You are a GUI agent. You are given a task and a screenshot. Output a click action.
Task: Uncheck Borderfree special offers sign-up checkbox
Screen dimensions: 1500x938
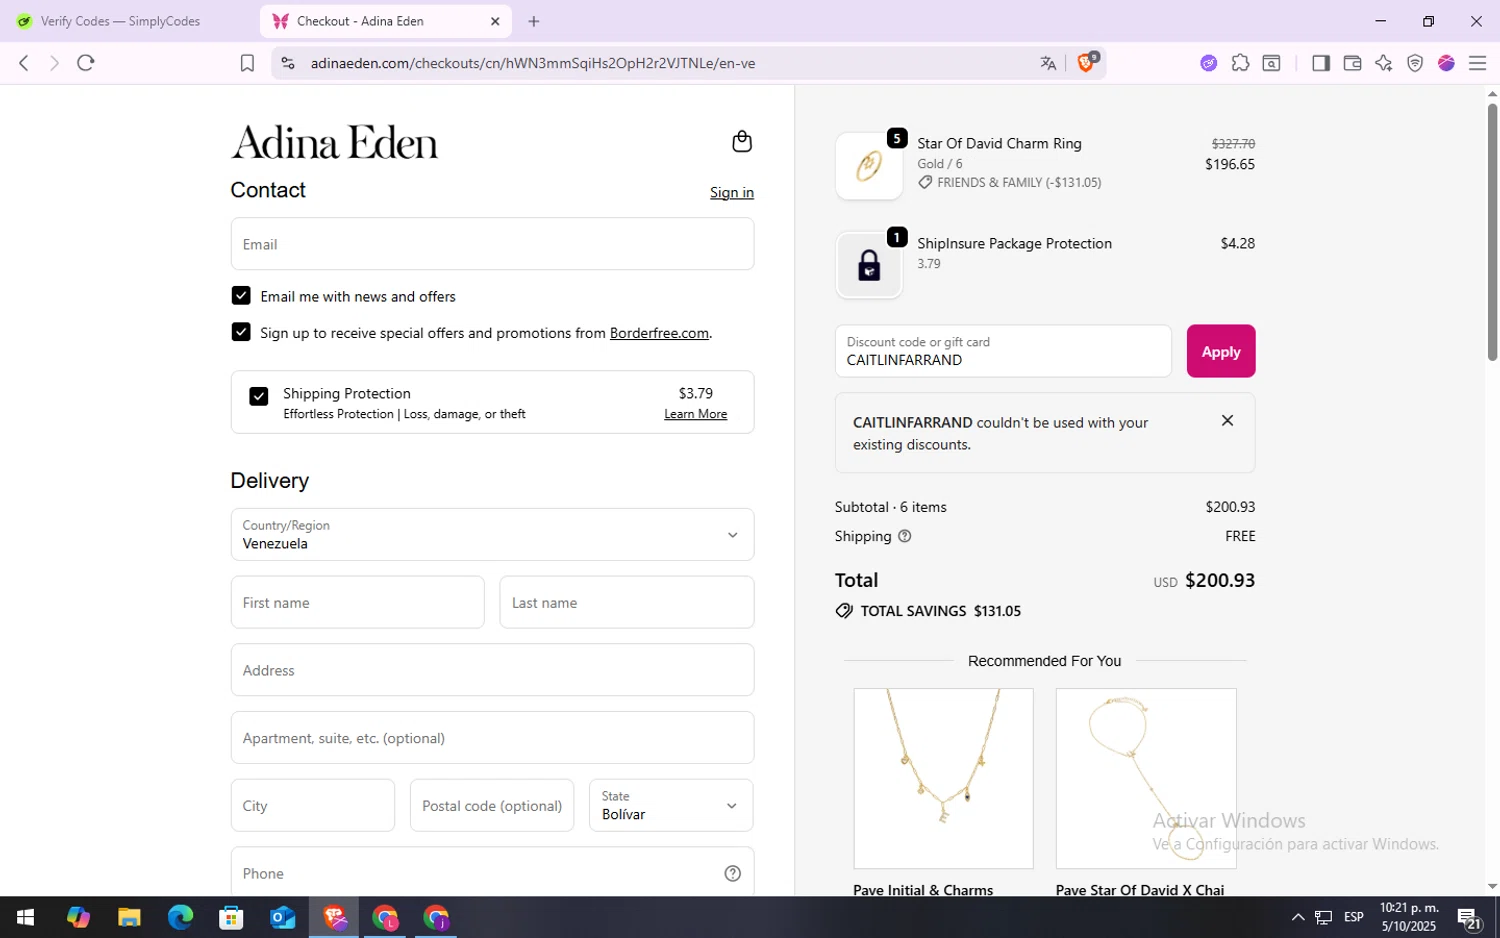[x=241, y=332]
